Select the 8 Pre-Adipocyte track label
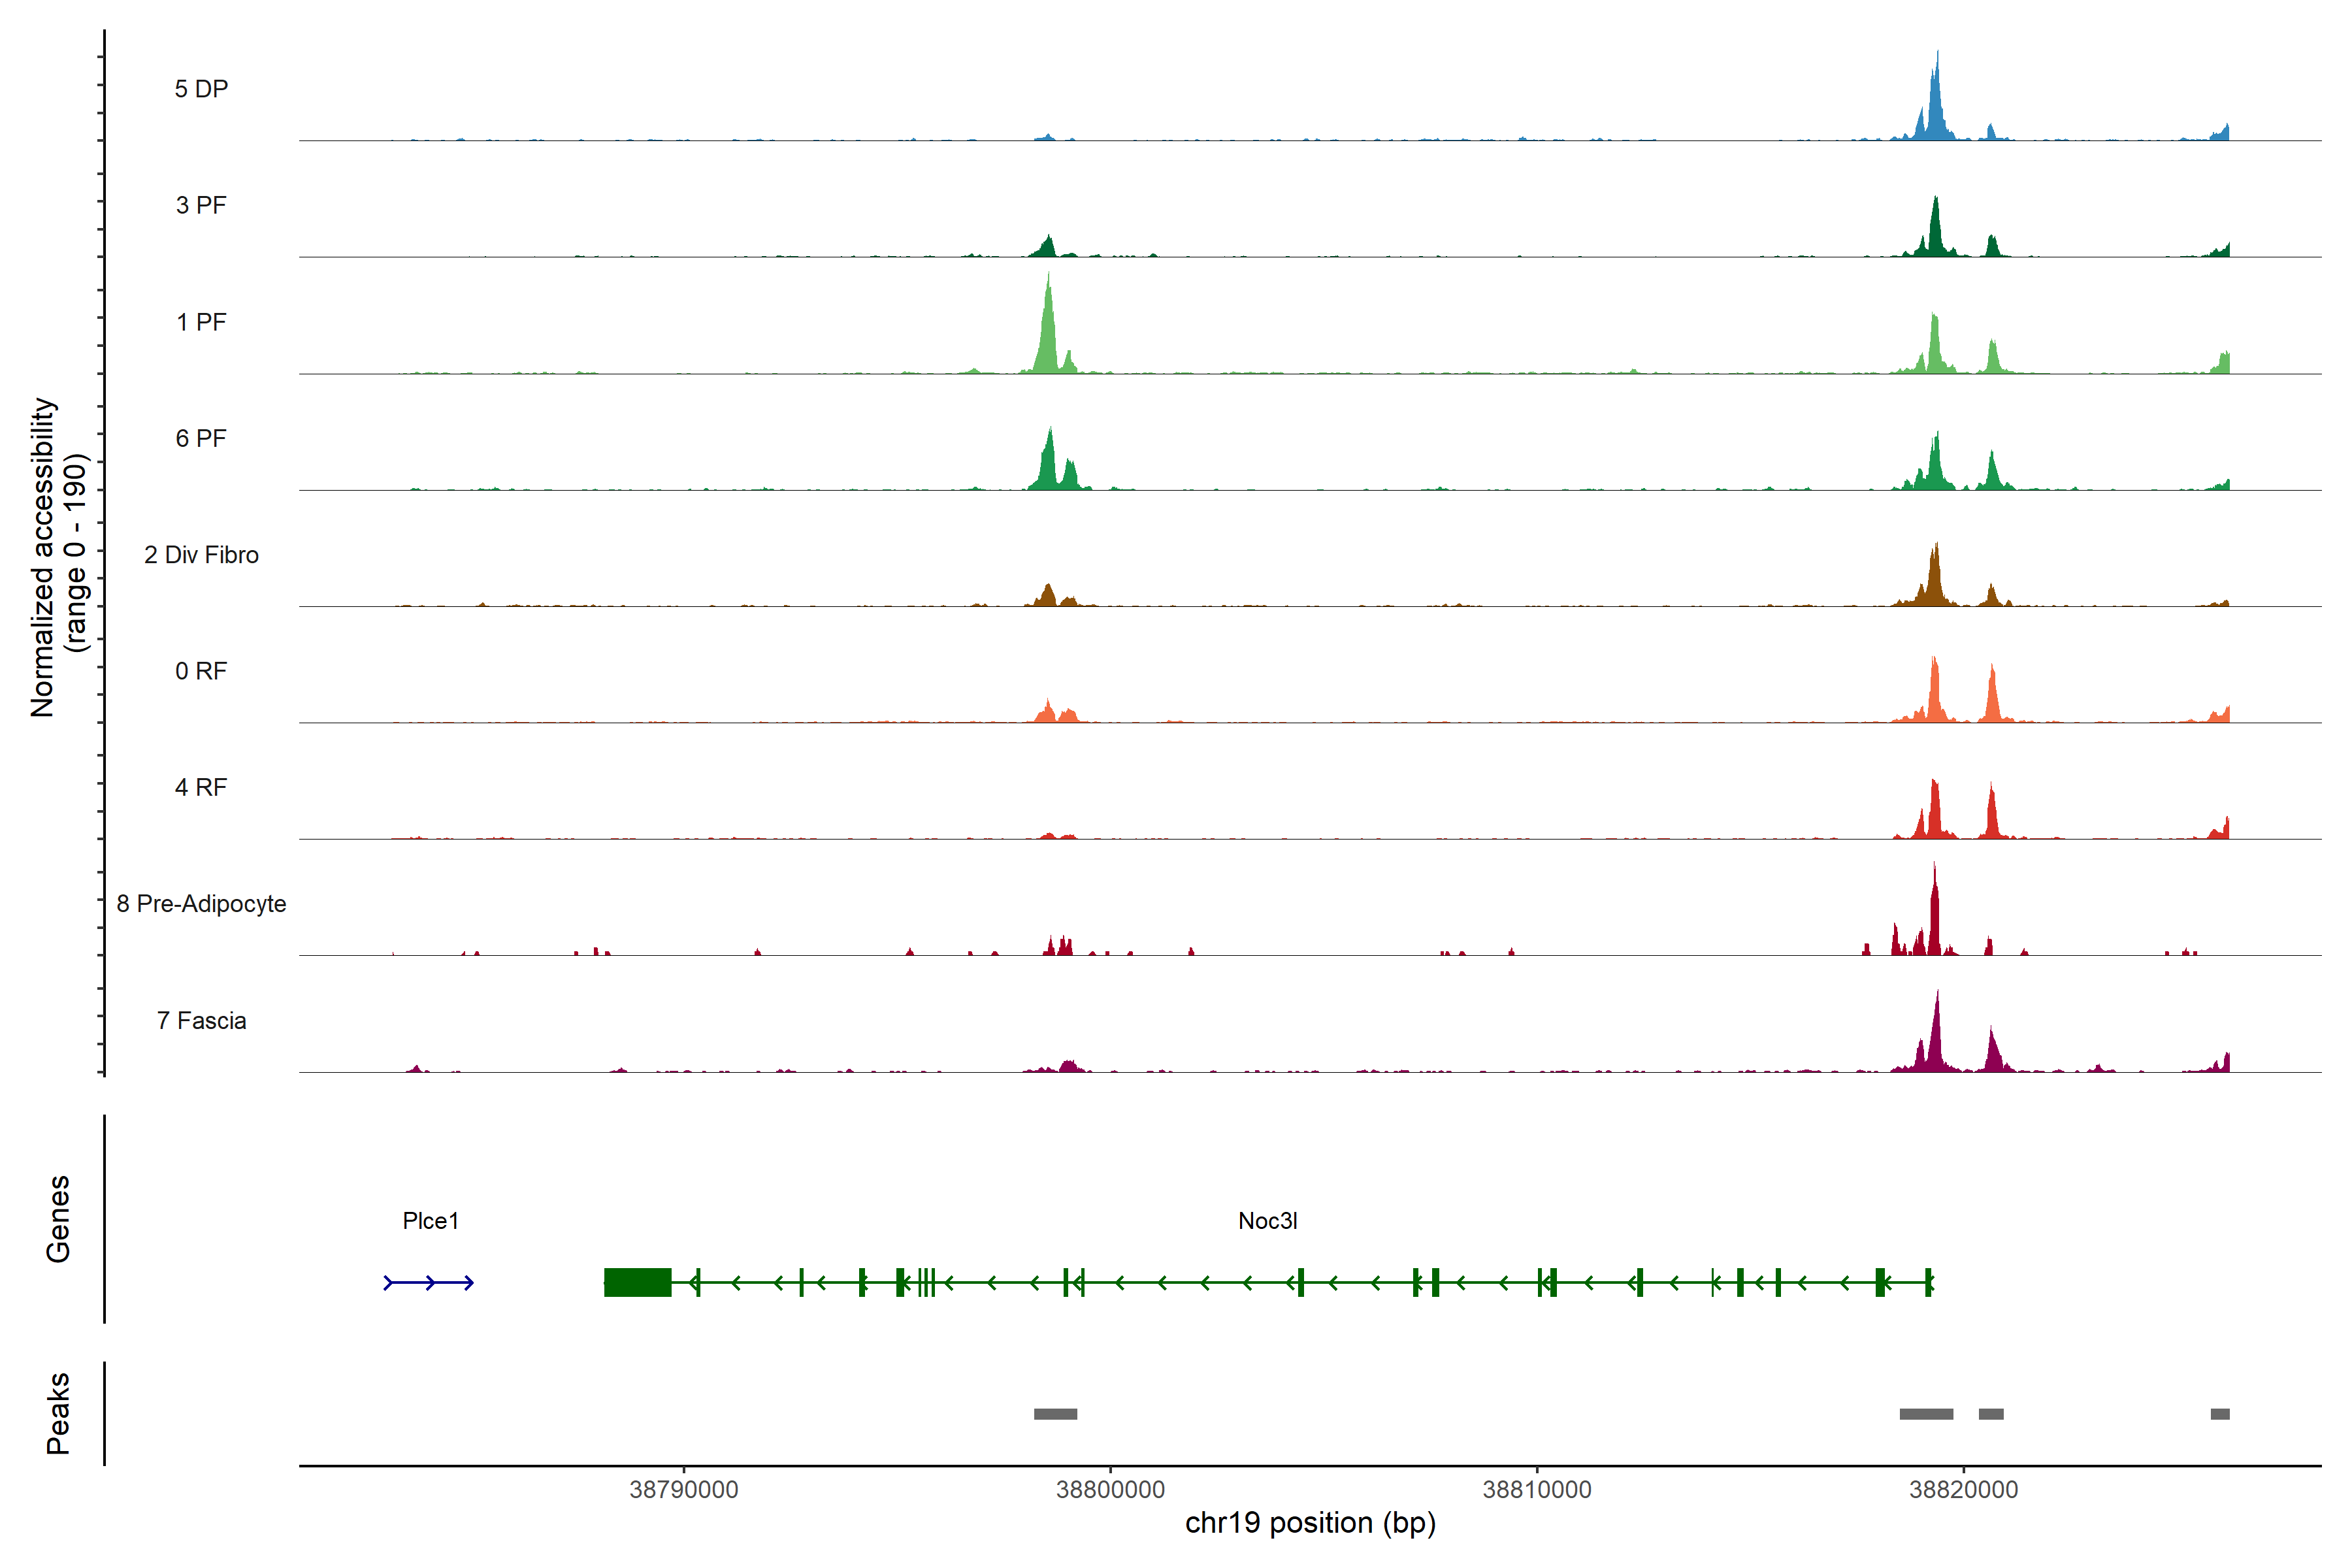 (x=201, y=904)
